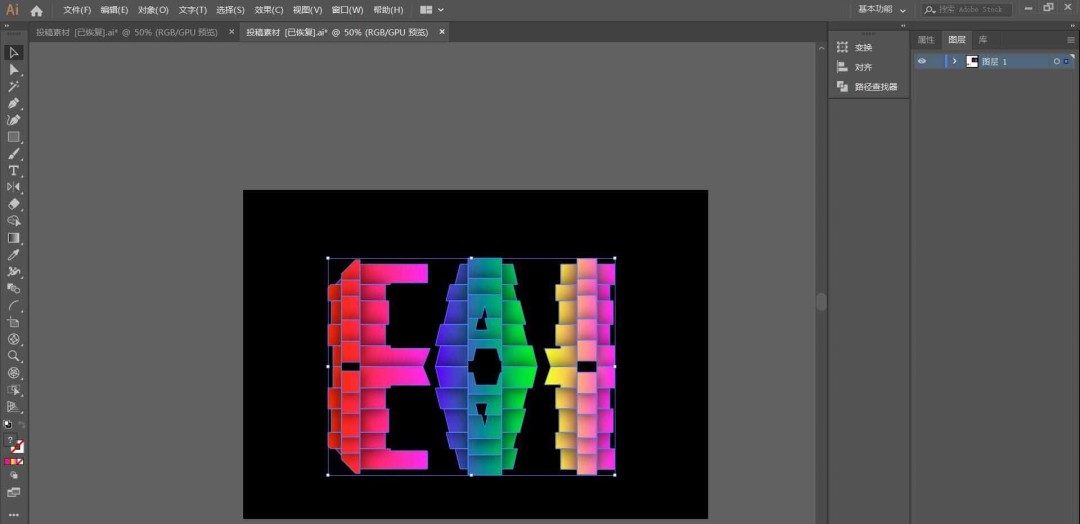Image resolution: width=1080 pixels, height=524 pixels.
Task: Pick the Pen tool in toolbar
Action: click(x=14, y=103)
